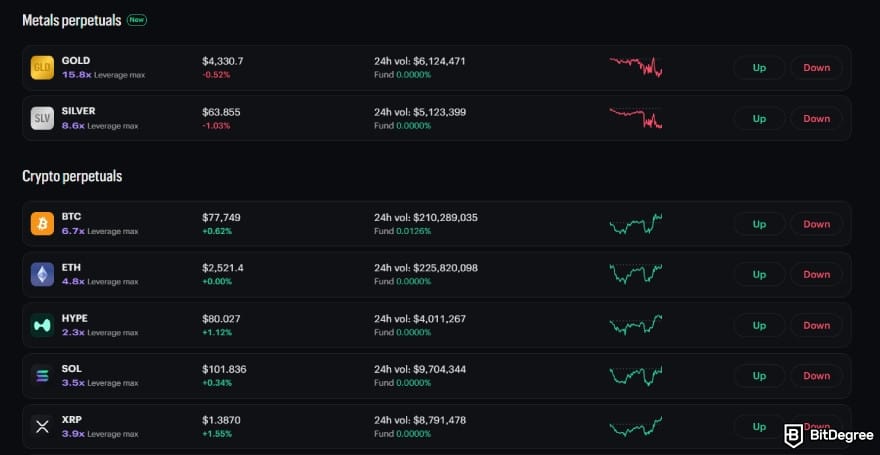The height and width of the screenshot is (455, 880).
Task: Click the HYPE price $80.027
Action: [221, 319]
